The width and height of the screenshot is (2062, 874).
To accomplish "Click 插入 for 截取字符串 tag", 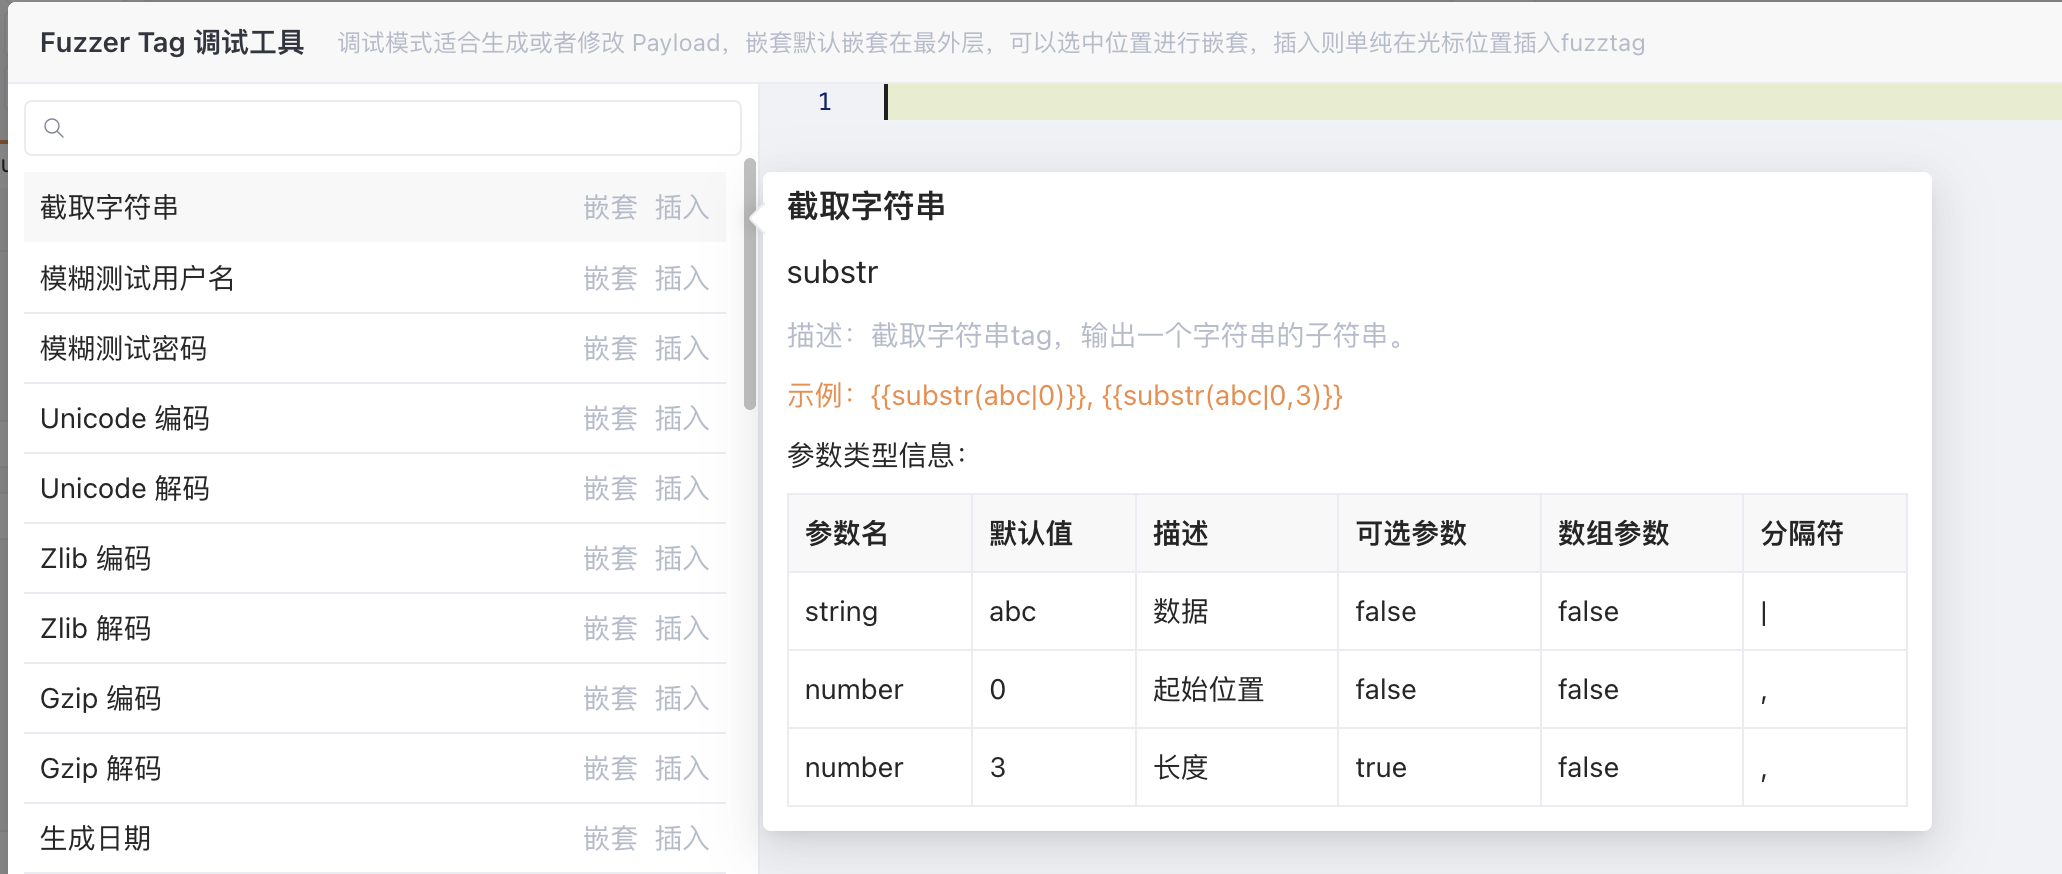I will [681, 208].
